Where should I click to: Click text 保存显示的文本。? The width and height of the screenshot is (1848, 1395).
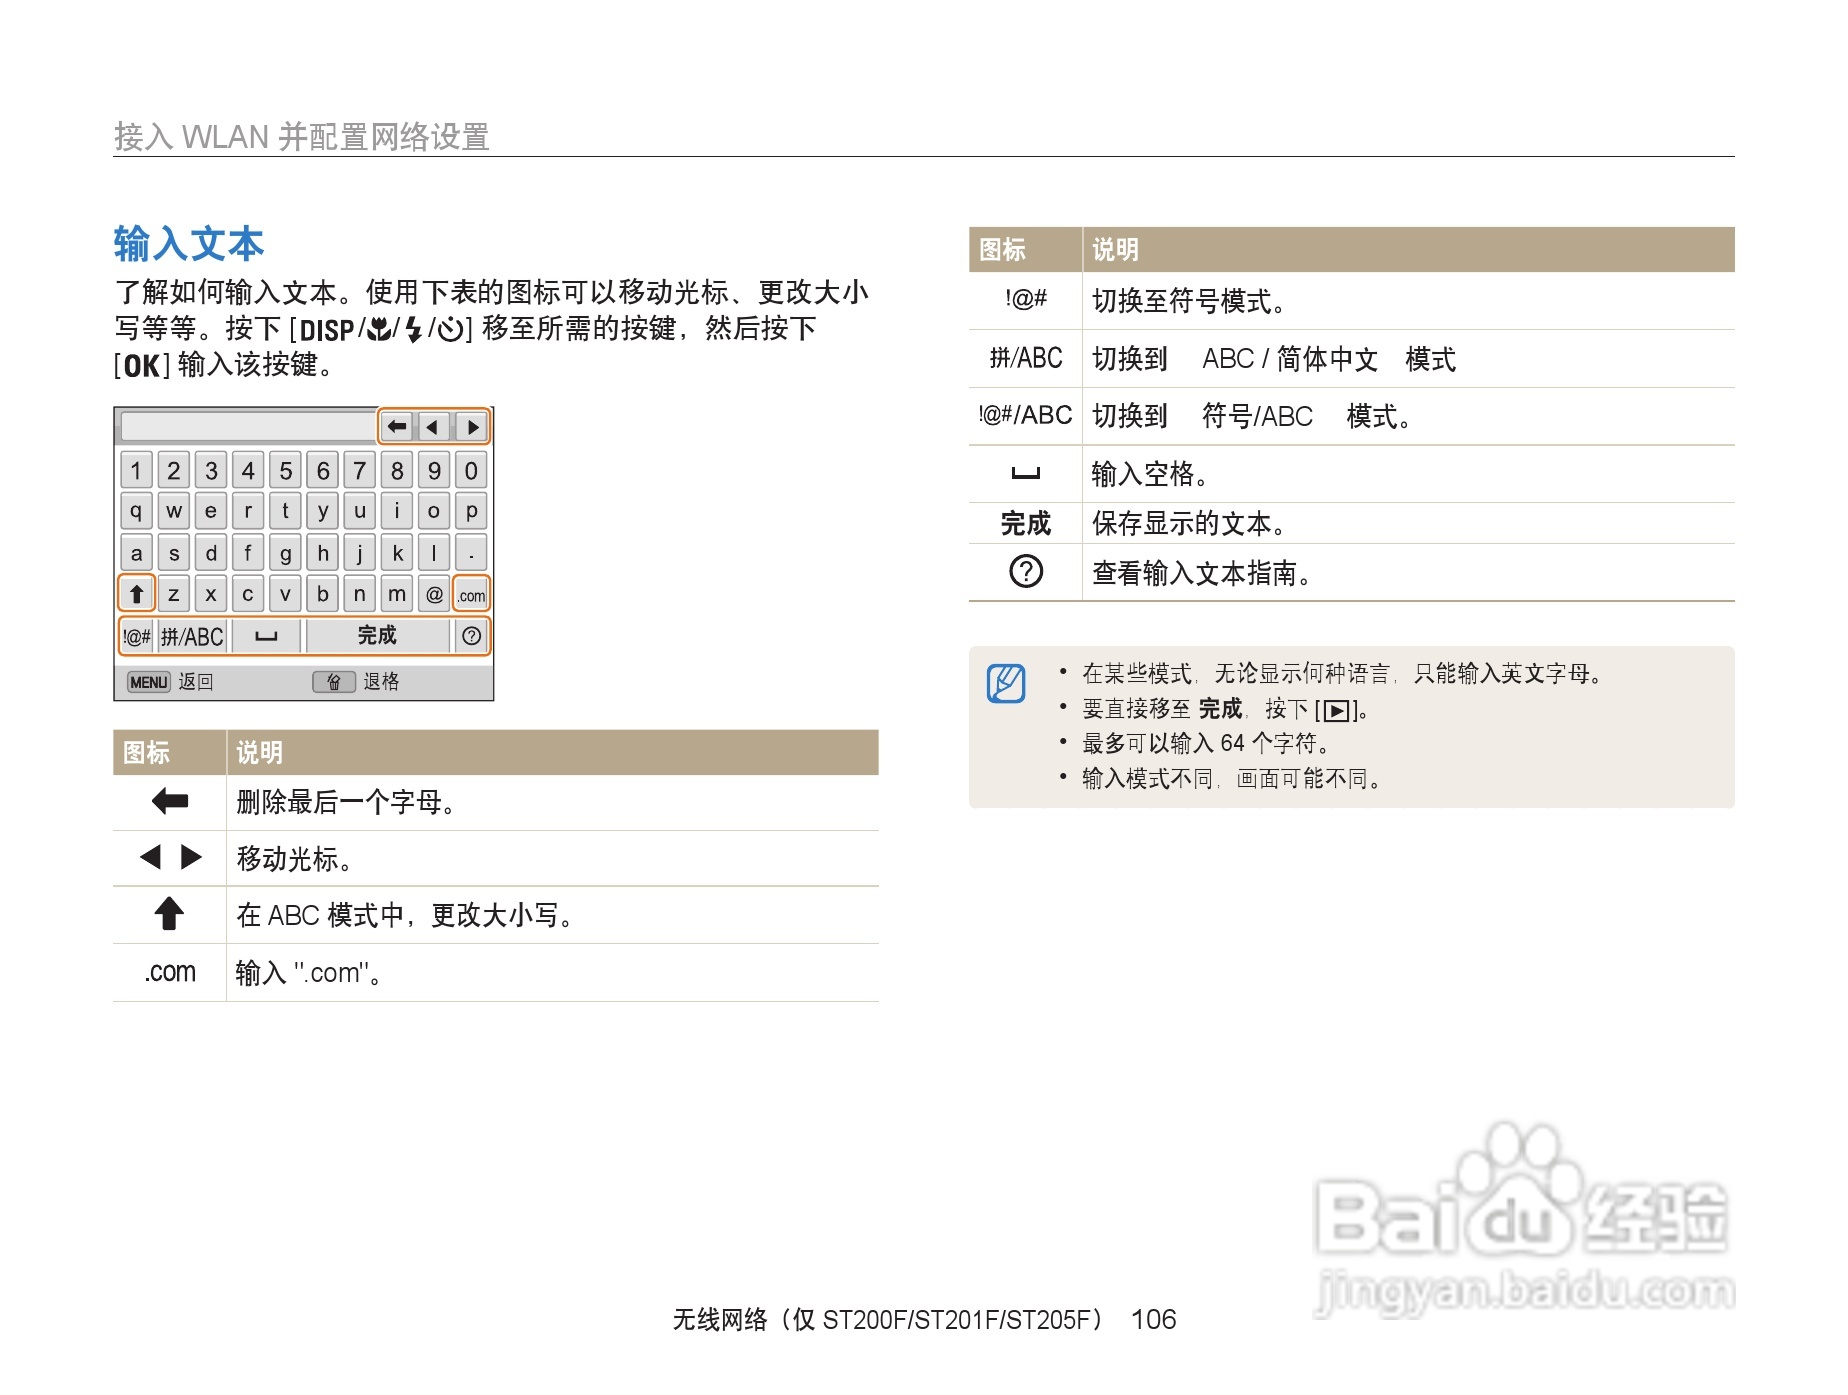coord(1190,523)
